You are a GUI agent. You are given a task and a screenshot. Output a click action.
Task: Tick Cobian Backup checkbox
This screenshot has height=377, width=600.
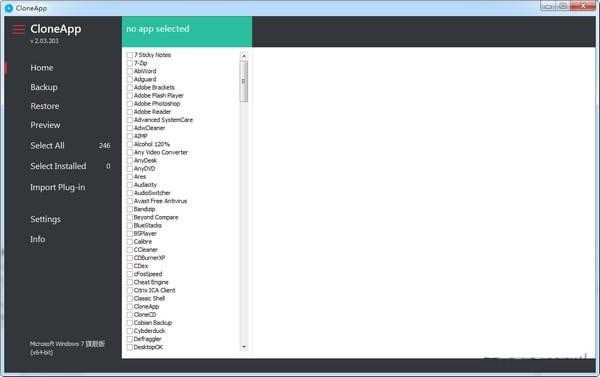[130, 323]
